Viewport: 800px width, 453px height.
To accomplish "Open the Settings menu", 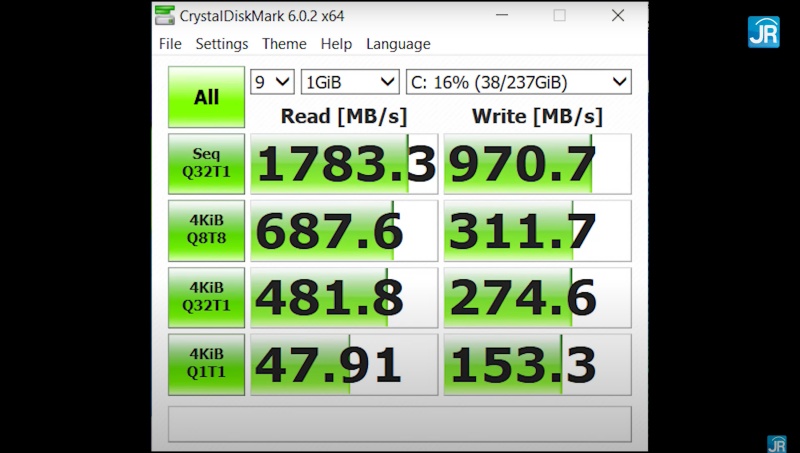I will coord(221,44).
